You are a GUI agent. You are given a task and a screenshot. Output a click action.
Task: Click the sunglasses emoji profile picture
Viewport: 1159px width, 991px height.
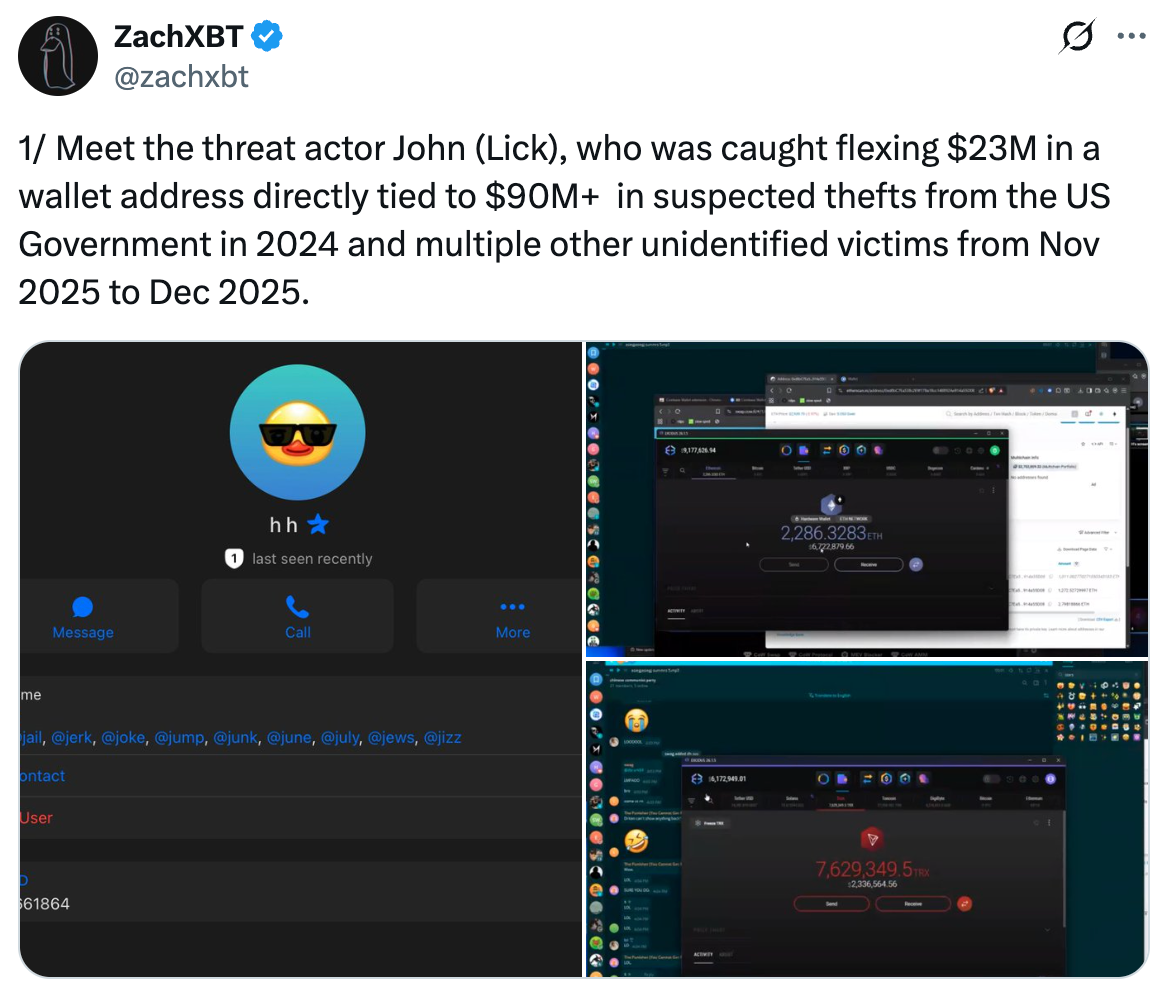pos(298,432)
